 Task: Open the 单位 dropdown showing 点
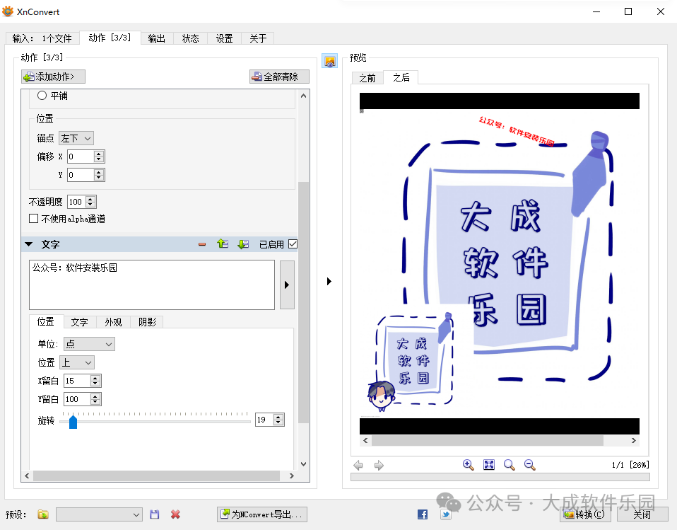(x=88, y=344)
